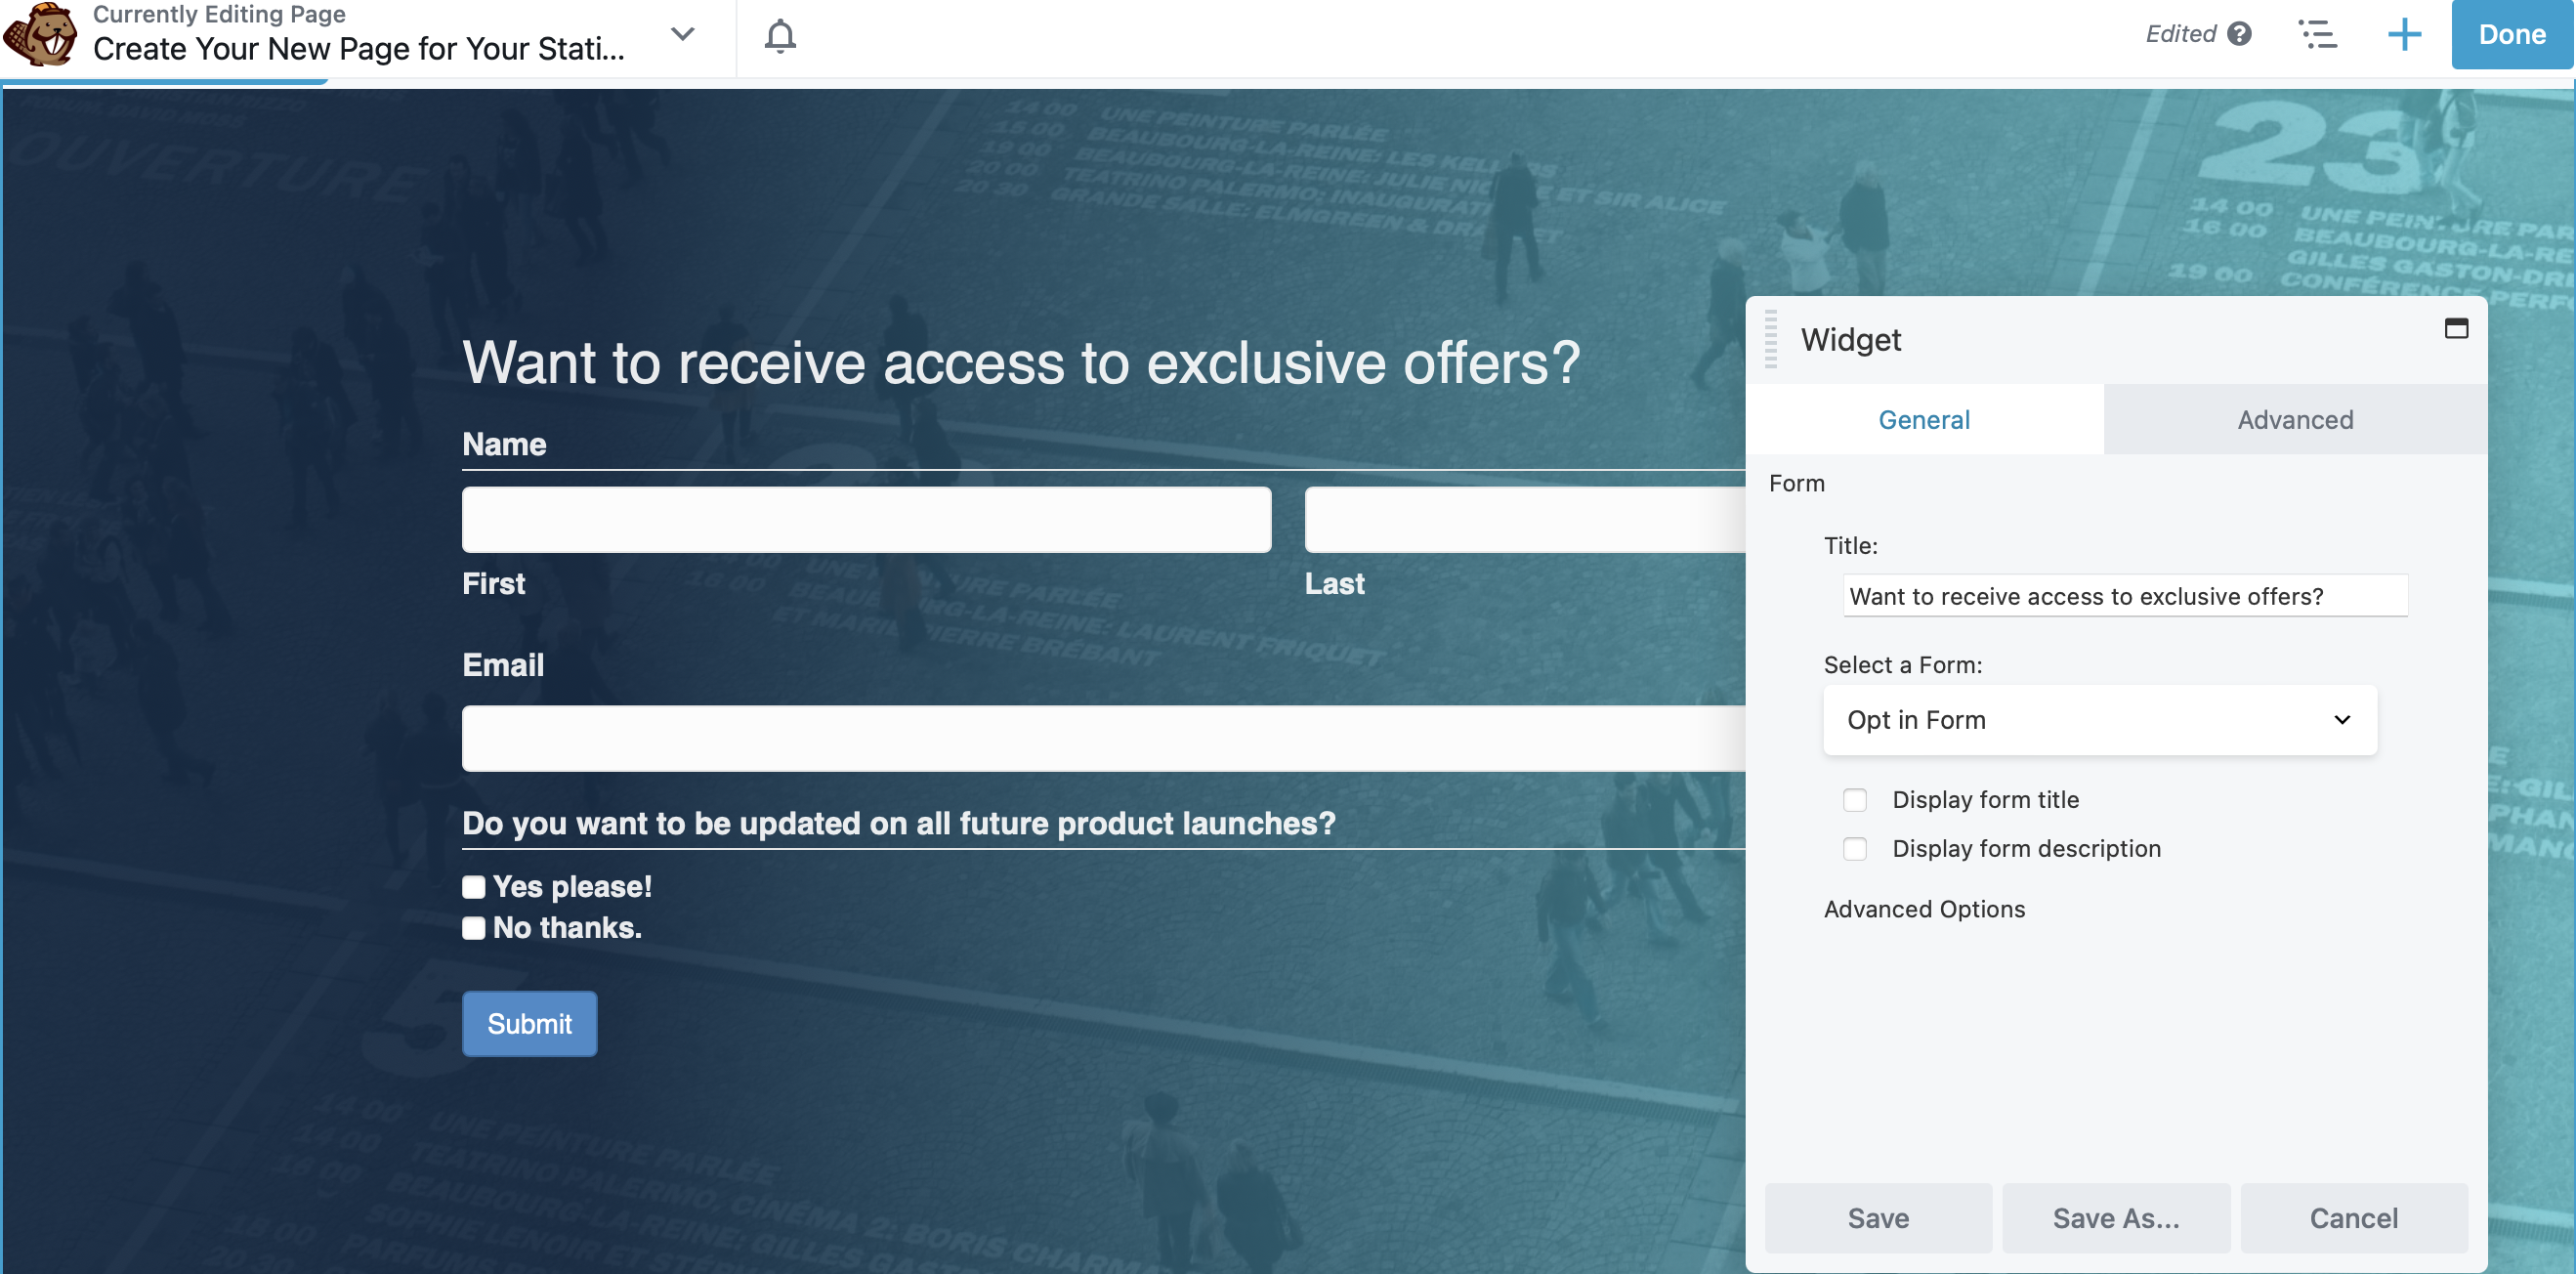Viewport: 2576px width, 1274px height.
Task: Click the Advanced tab in Widget panel
Action: (x=2294, y=417)
